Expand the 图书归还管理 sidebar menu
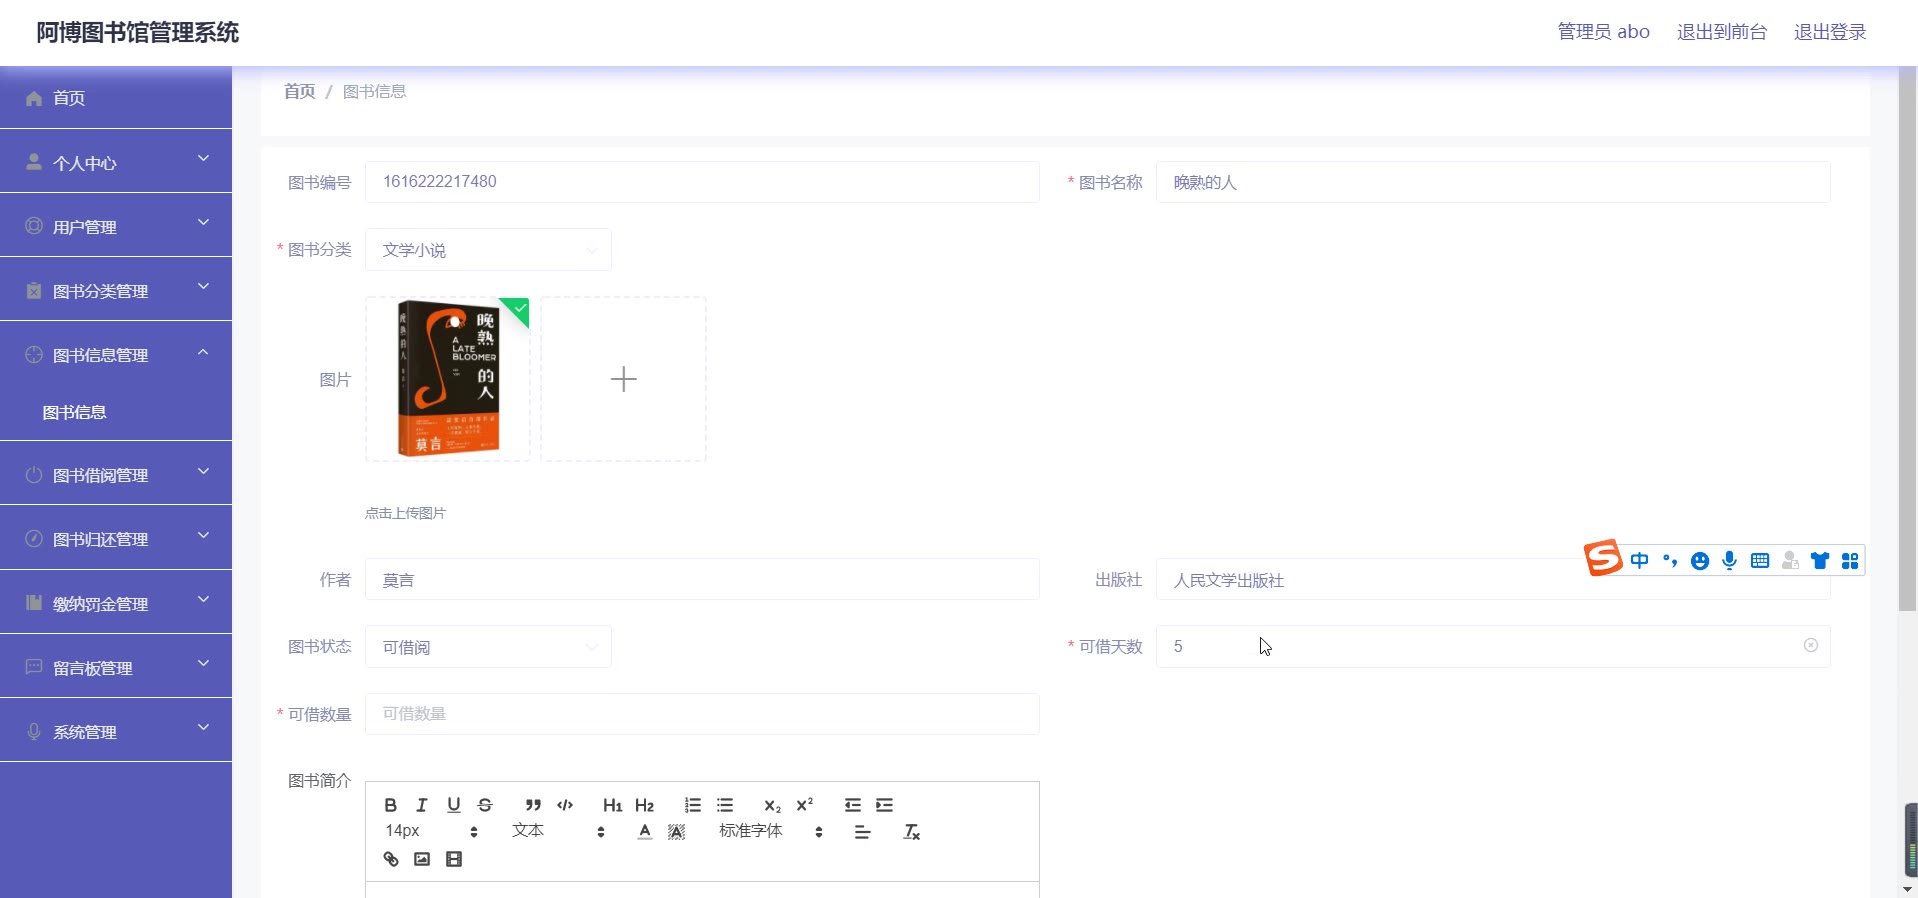The image size is (1918, 898). [116, 537]
